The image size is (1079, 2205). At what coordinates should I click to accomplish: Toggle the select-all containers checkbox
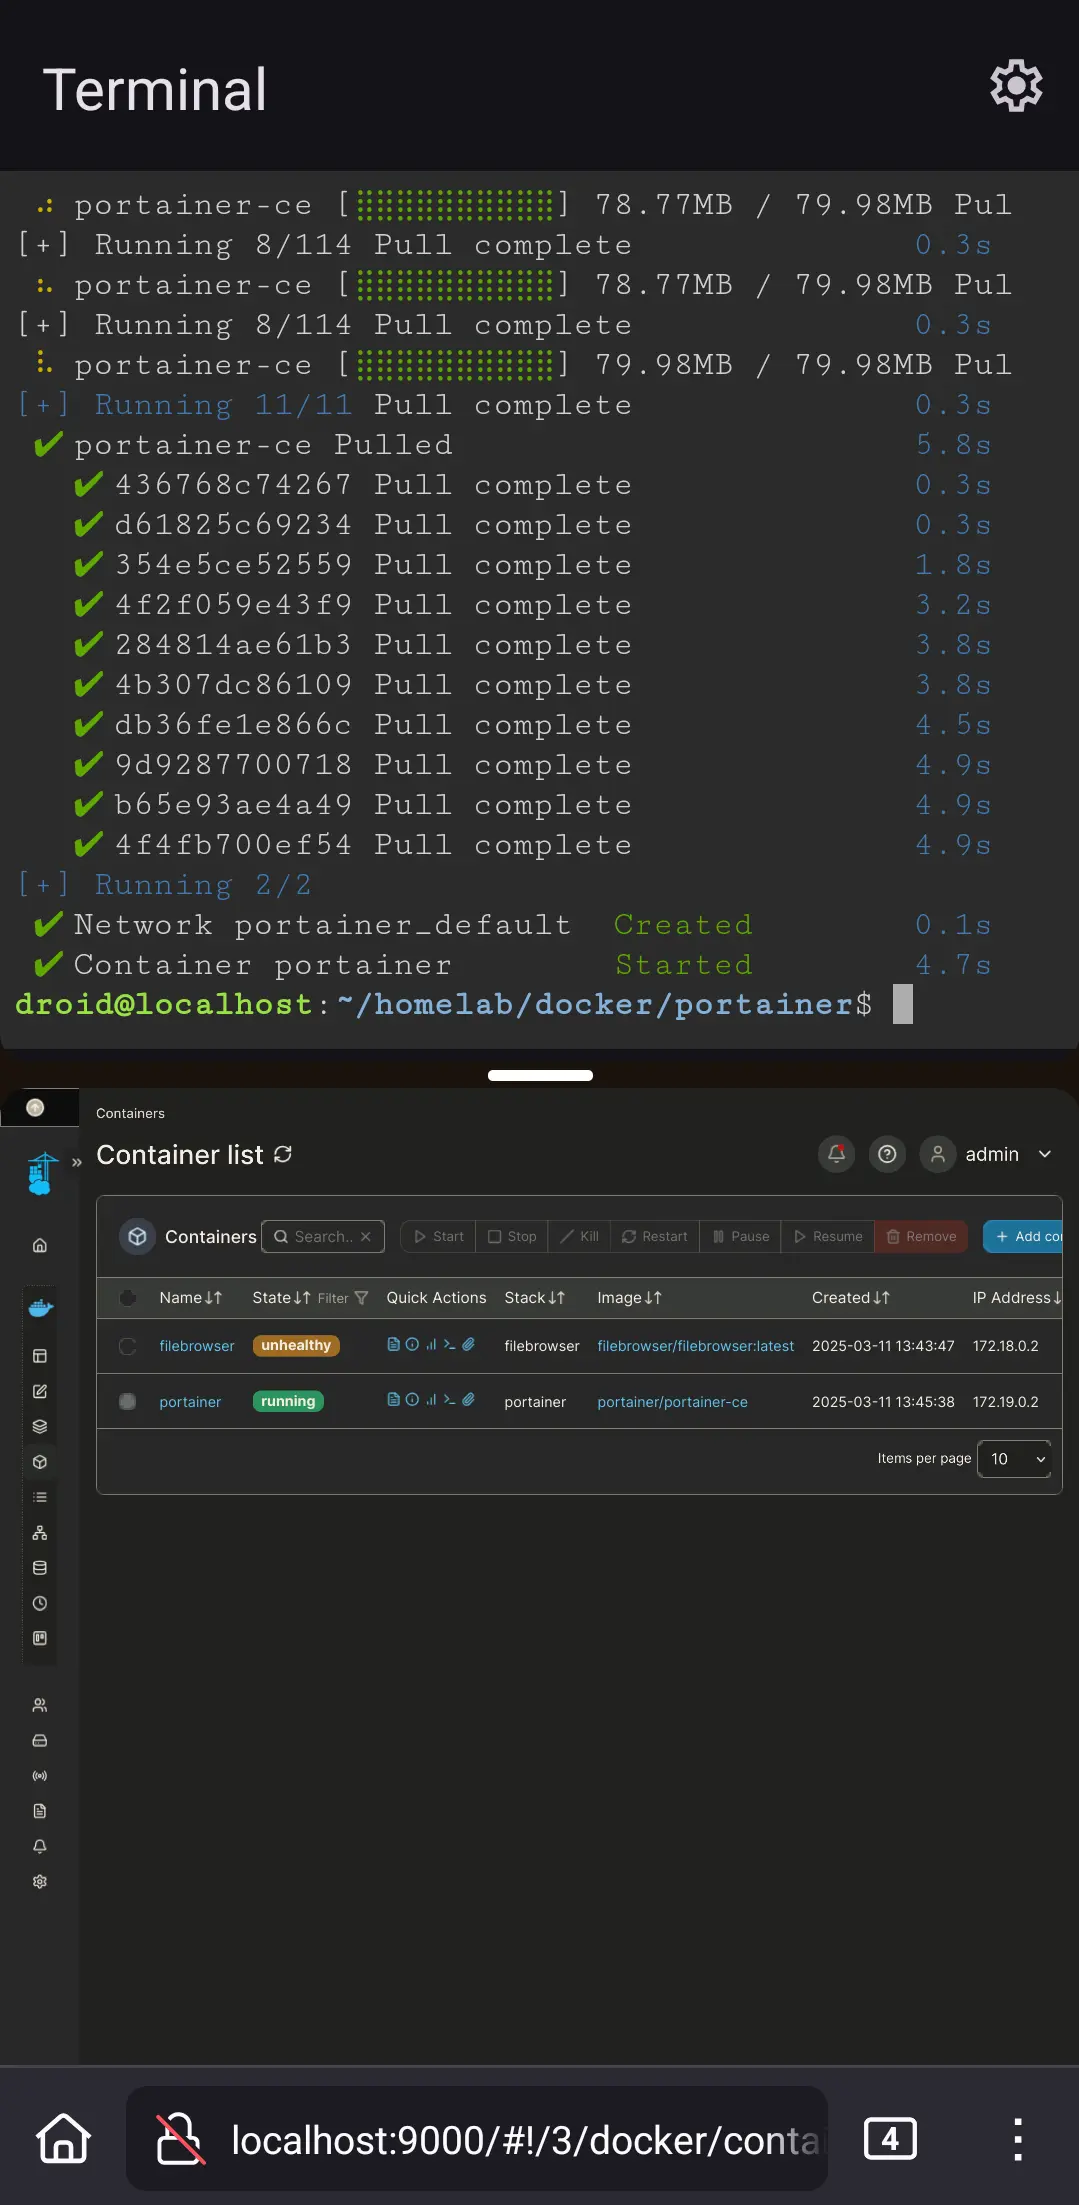point(128,1298)
